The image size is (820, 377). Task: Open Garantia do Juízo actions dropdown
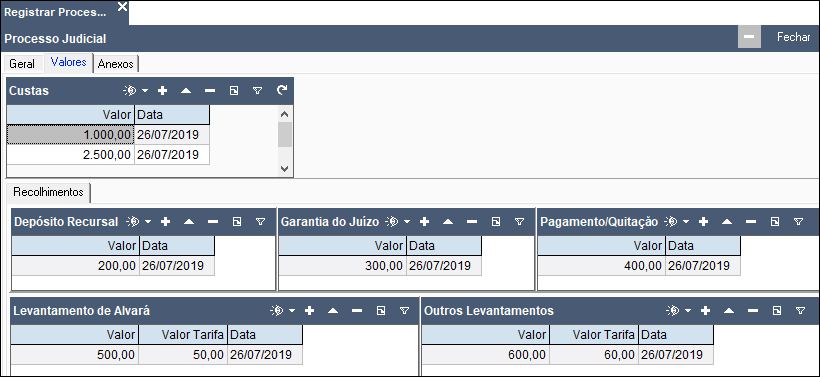click(407, 222)
